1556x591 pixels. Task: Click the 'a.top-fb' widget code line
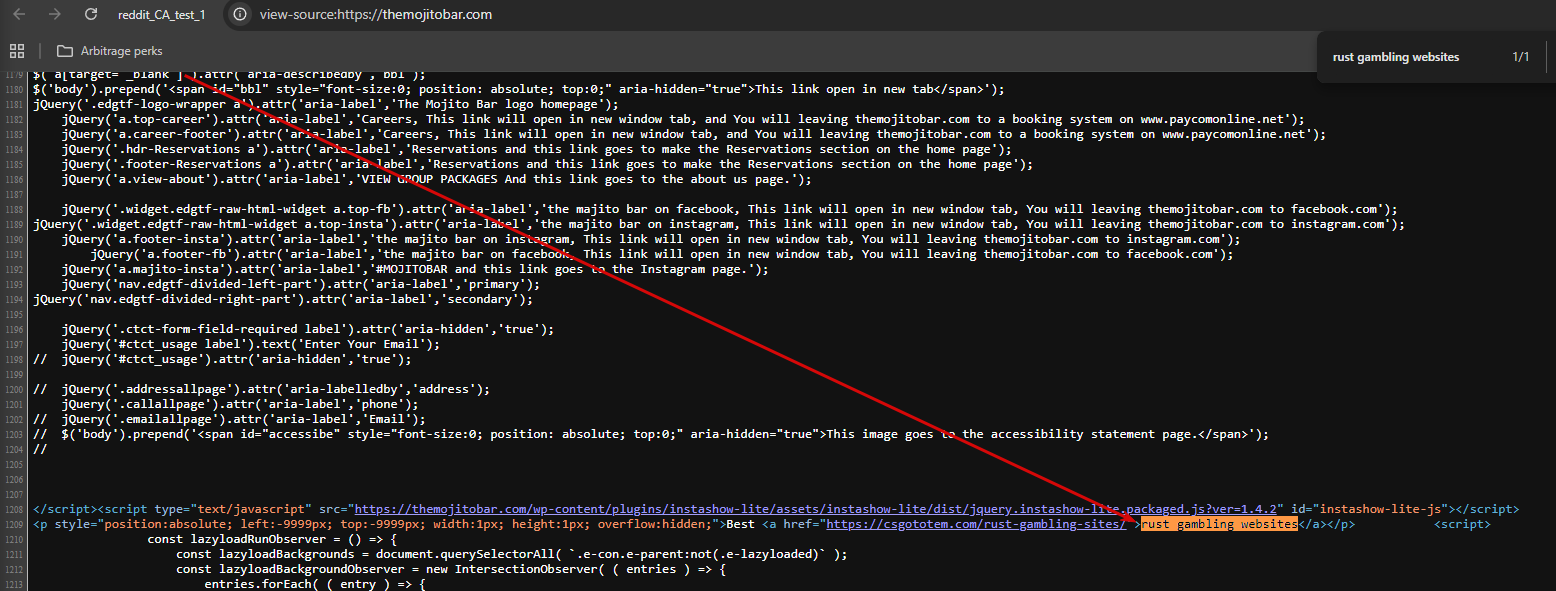point(729,209)
